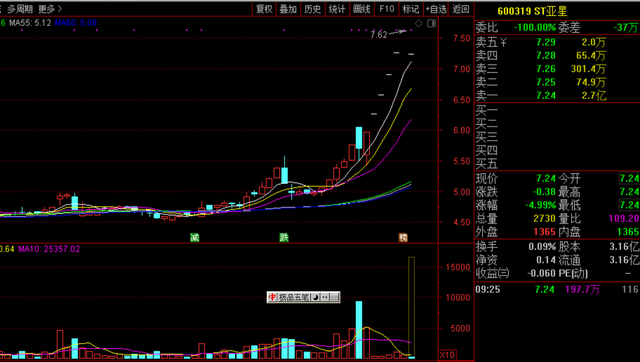Click the diamond icon above chart

pyautogui.click(x=418, y=23)
